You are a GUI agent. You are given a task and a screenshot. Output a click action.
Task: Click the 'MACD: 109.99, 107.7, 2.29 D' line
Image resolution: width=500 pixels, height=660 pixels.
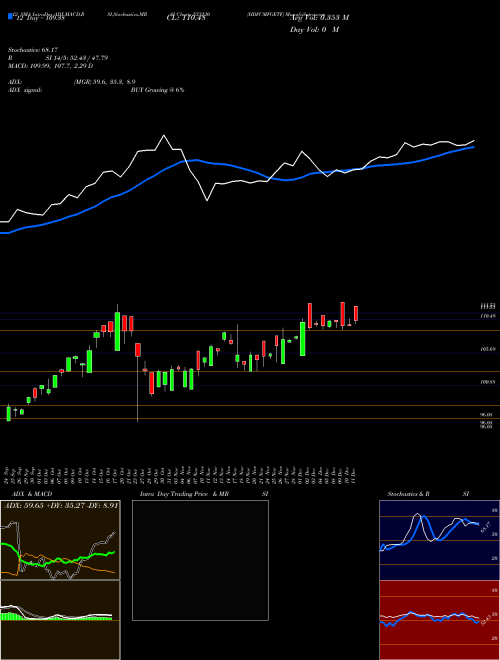pyautogui.click(x=51, y=66)
